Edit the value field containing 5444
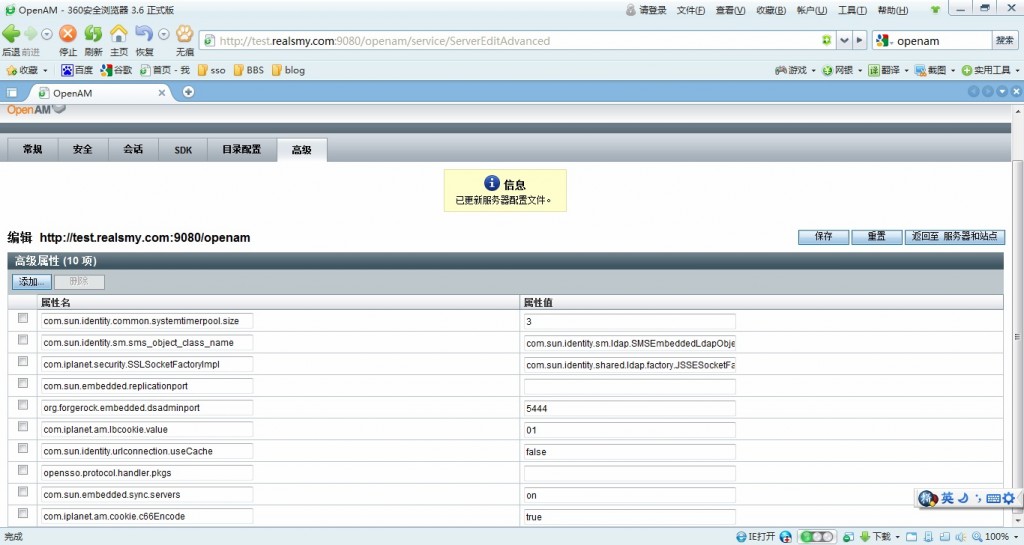The image size is (1024, 545). 630,409
